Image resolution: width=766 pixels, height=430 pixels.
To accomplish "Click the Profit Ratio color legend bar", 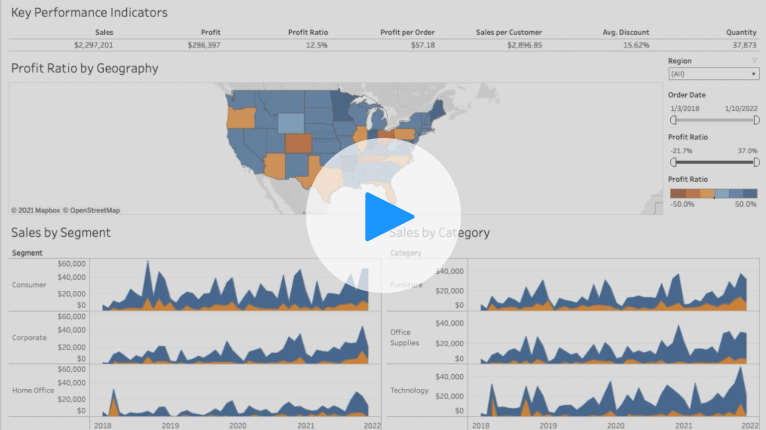I will [x=713, y=192].
